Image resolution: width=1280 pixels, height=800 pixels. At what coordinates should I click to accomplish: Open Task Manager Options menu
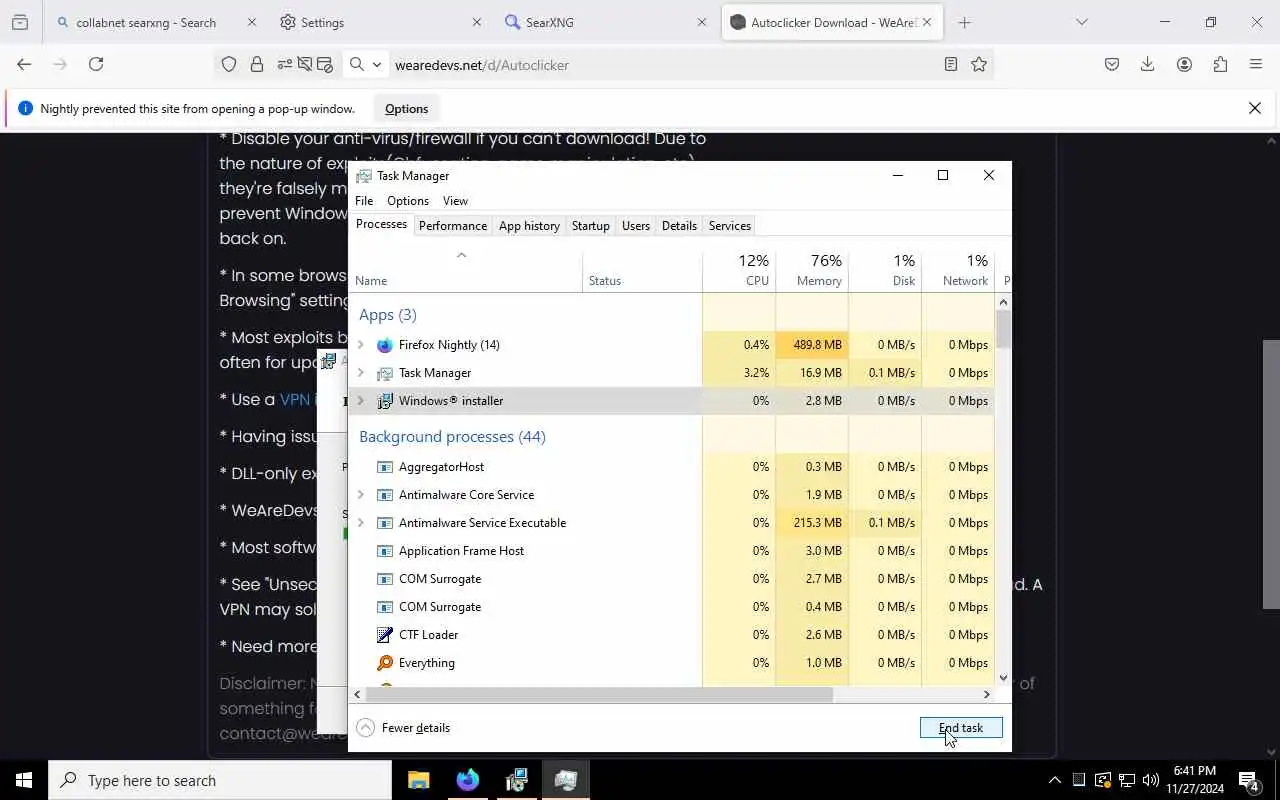(408, 201)
